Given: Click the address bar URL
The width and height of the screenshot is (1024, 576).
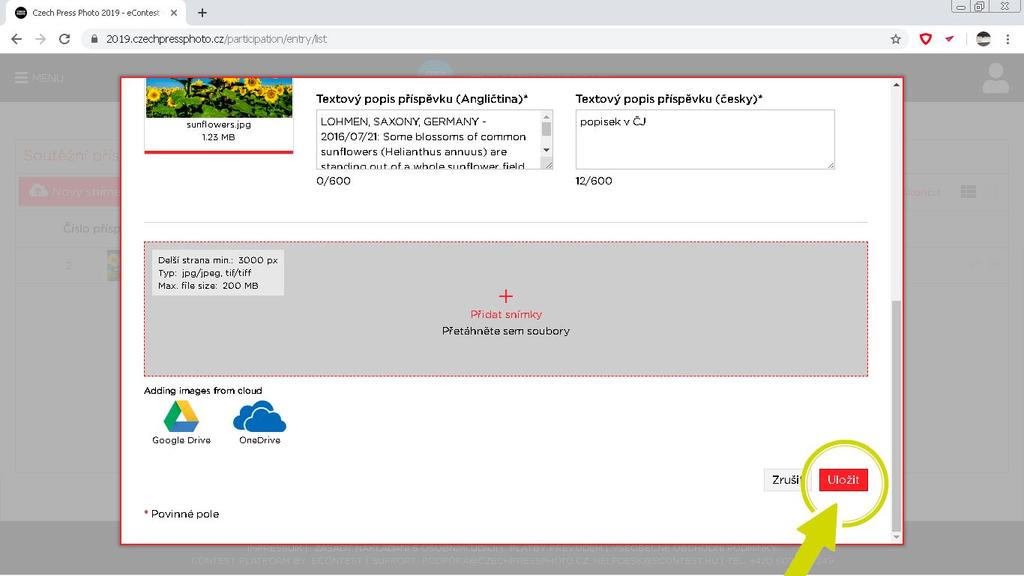Looking at the screenshot, I should tap(216, 39).
